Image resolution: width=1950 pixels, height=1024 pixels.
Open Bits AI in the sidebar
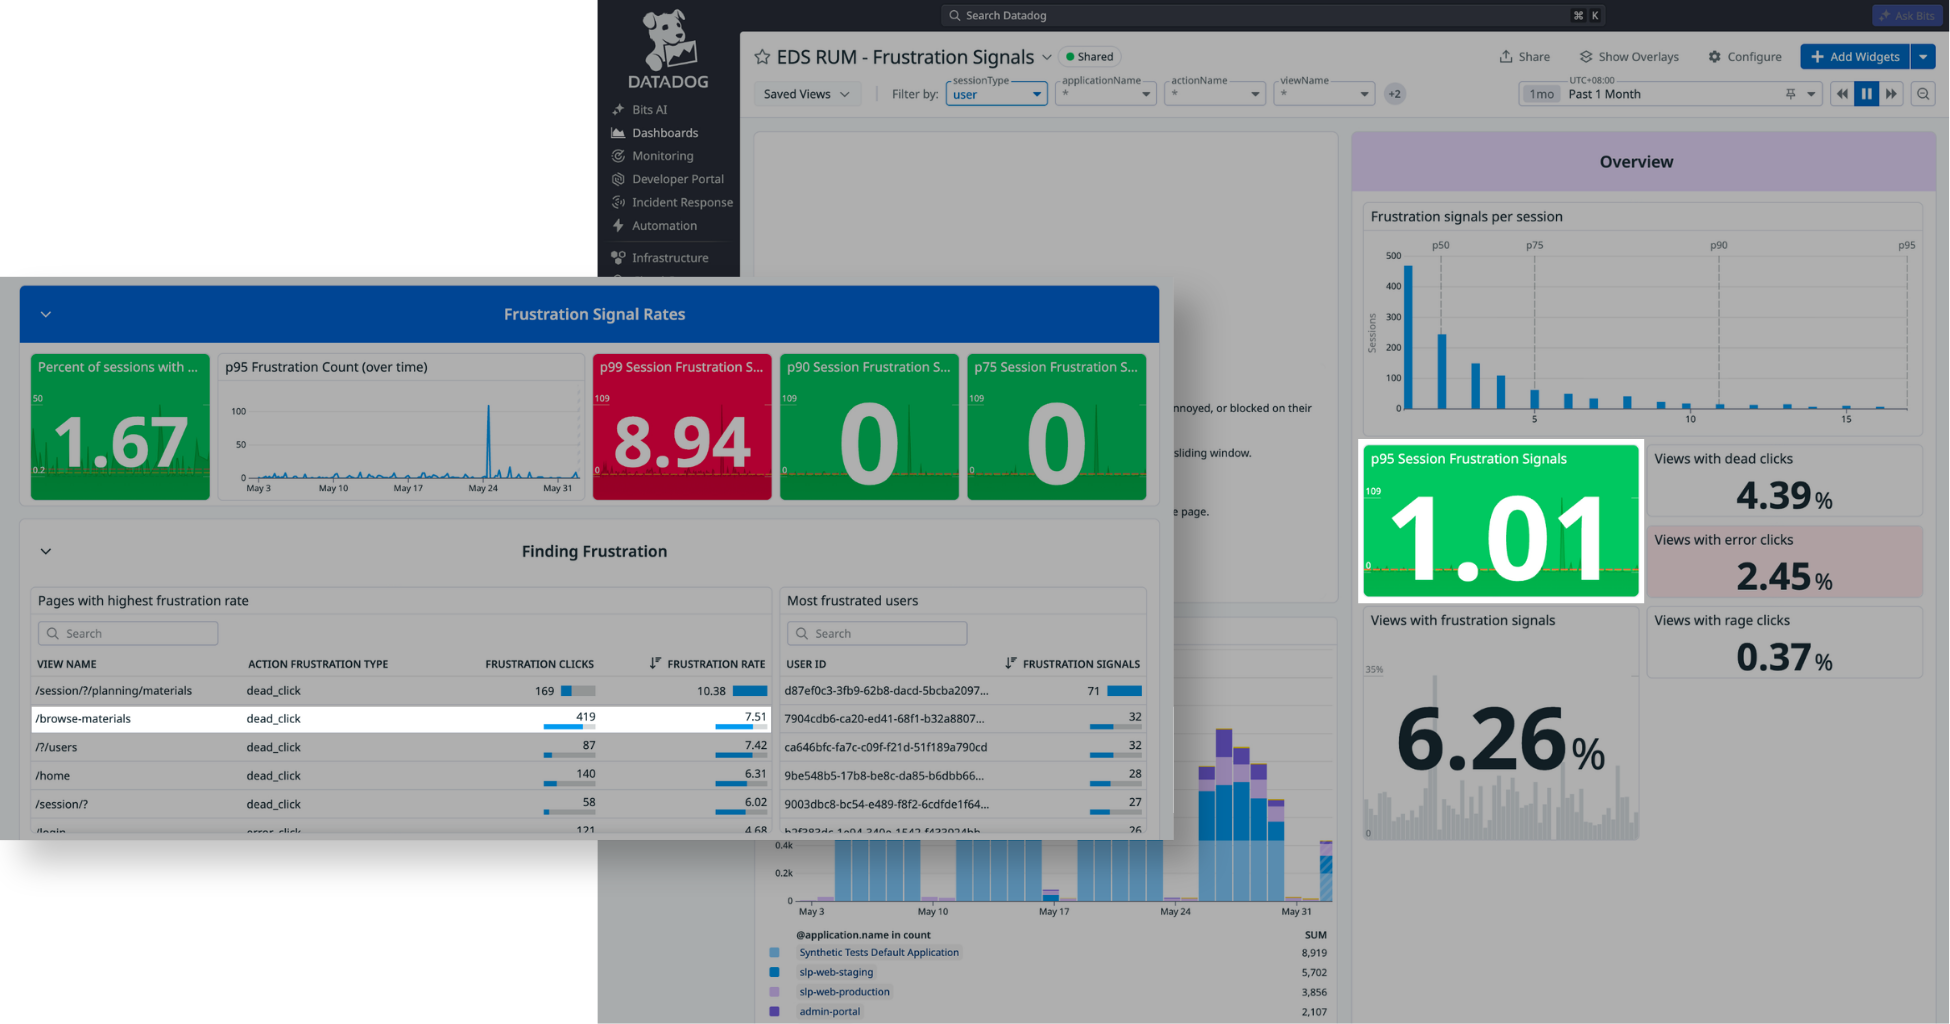point(649,110)
